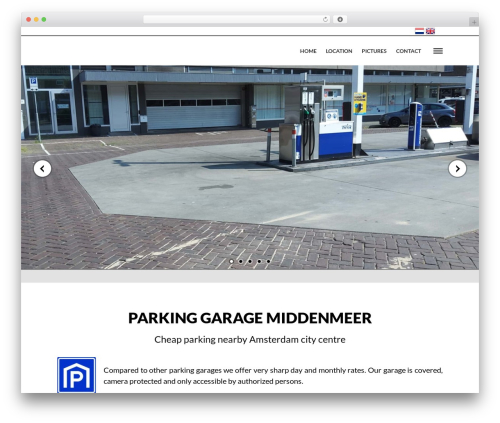The height and width of the screenshot is (423, 500).
Task: Select the second slider dot
Action: tap(241, 261)
